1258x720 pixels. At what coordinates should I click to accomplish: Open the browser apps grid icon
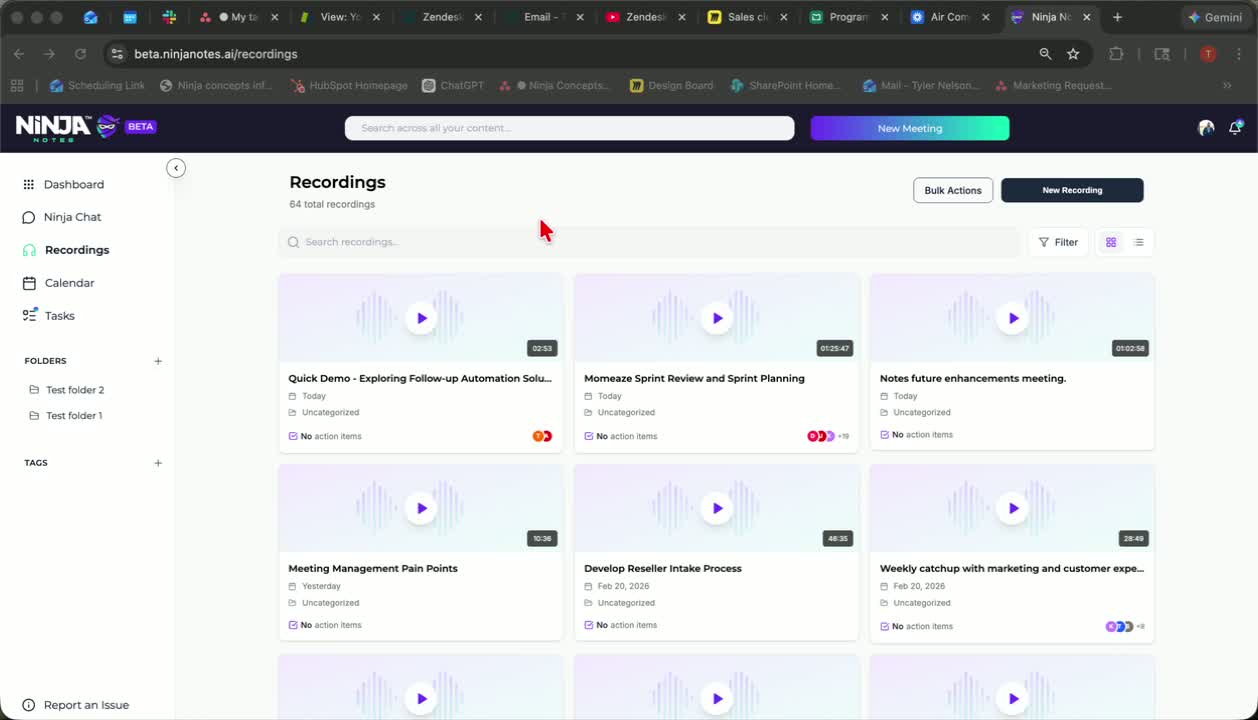pyautogui.click(x=17, y=85)
